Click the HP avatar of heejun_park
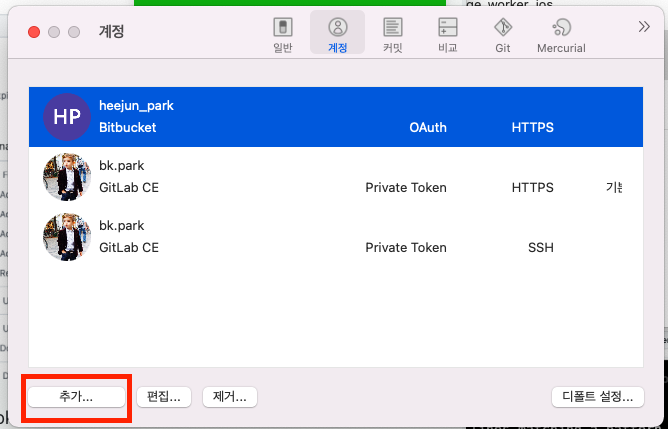668x429 pixels. point(67,117)
